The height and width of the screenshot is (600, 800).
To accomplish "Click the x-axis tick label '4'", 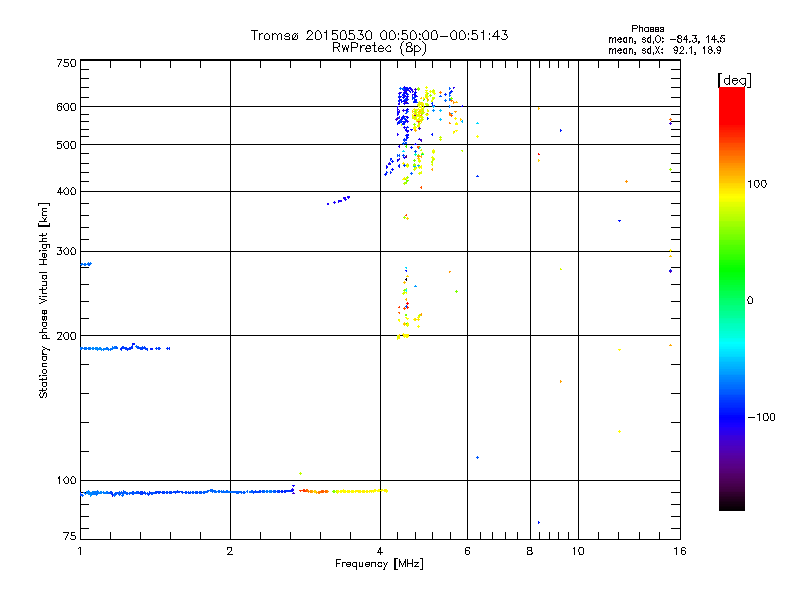I will tap(380, 551).
